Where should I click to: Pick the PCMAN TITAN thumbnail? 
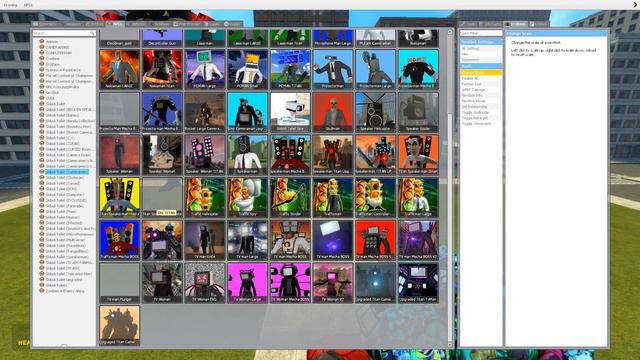[x=290, y=69]
